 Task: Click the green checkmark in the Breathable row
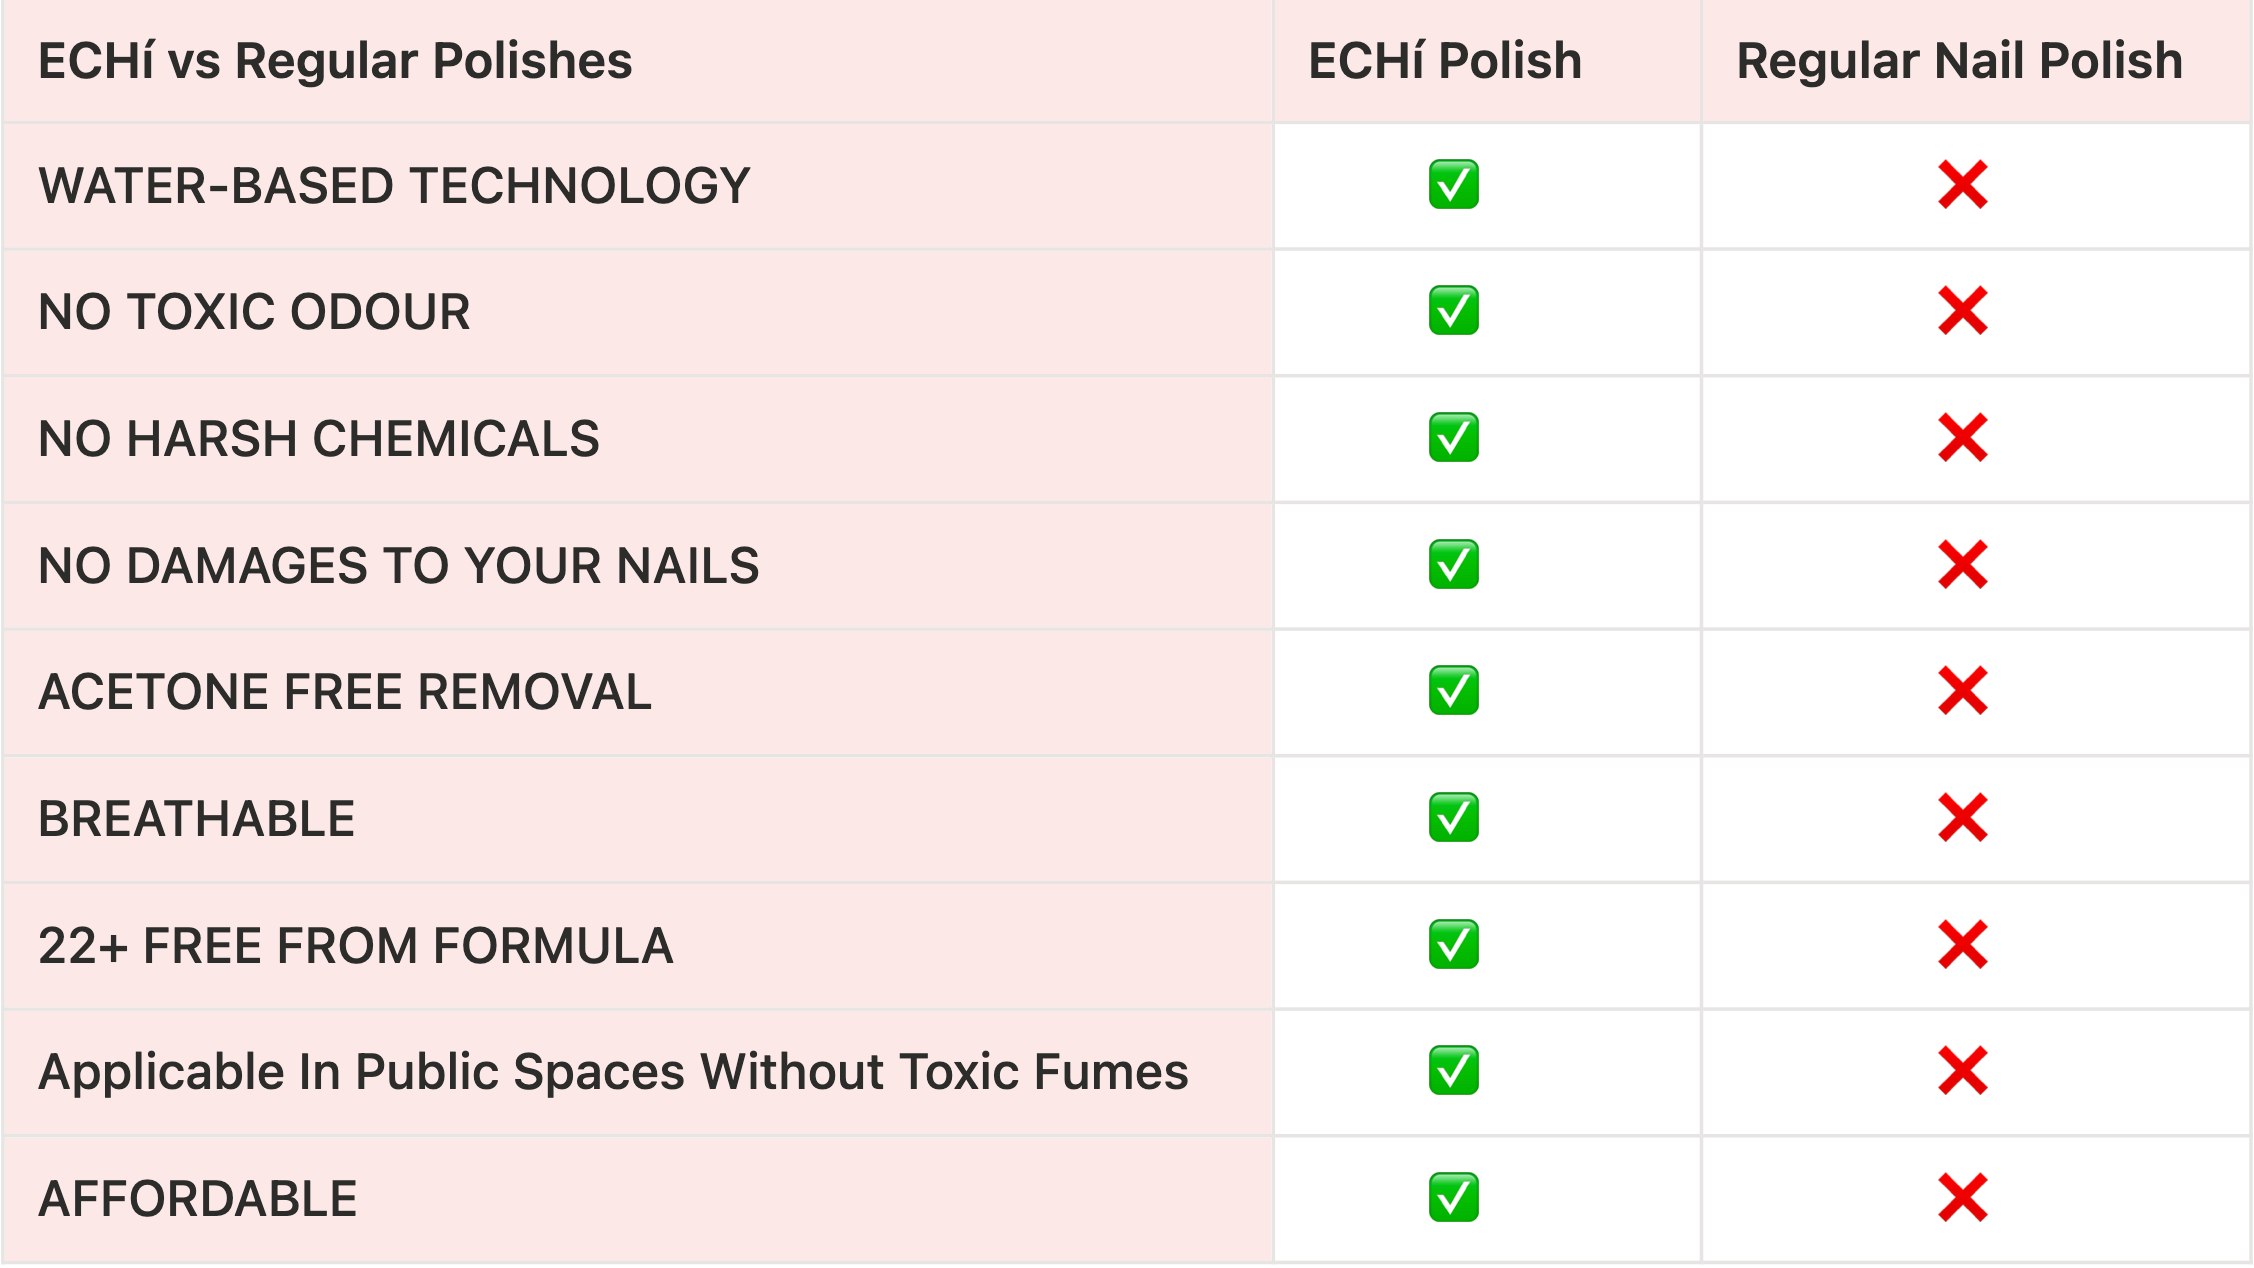pyautogui.click(x=1453, y=818)
